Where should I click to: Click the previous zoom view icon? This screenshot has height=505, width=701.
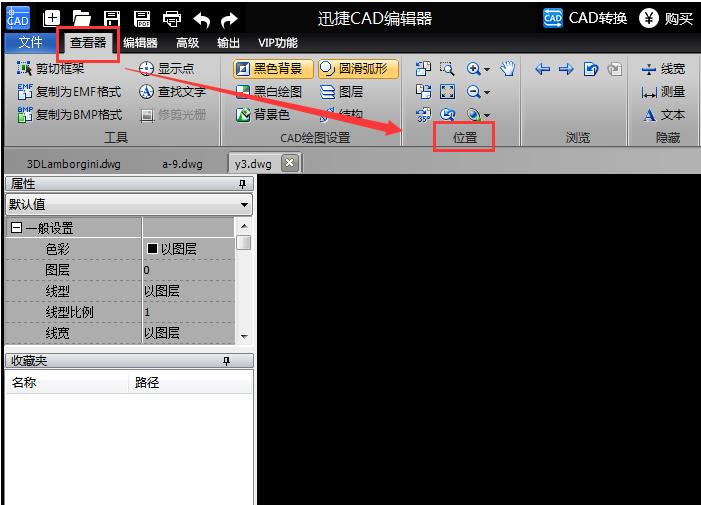[447, 115]
